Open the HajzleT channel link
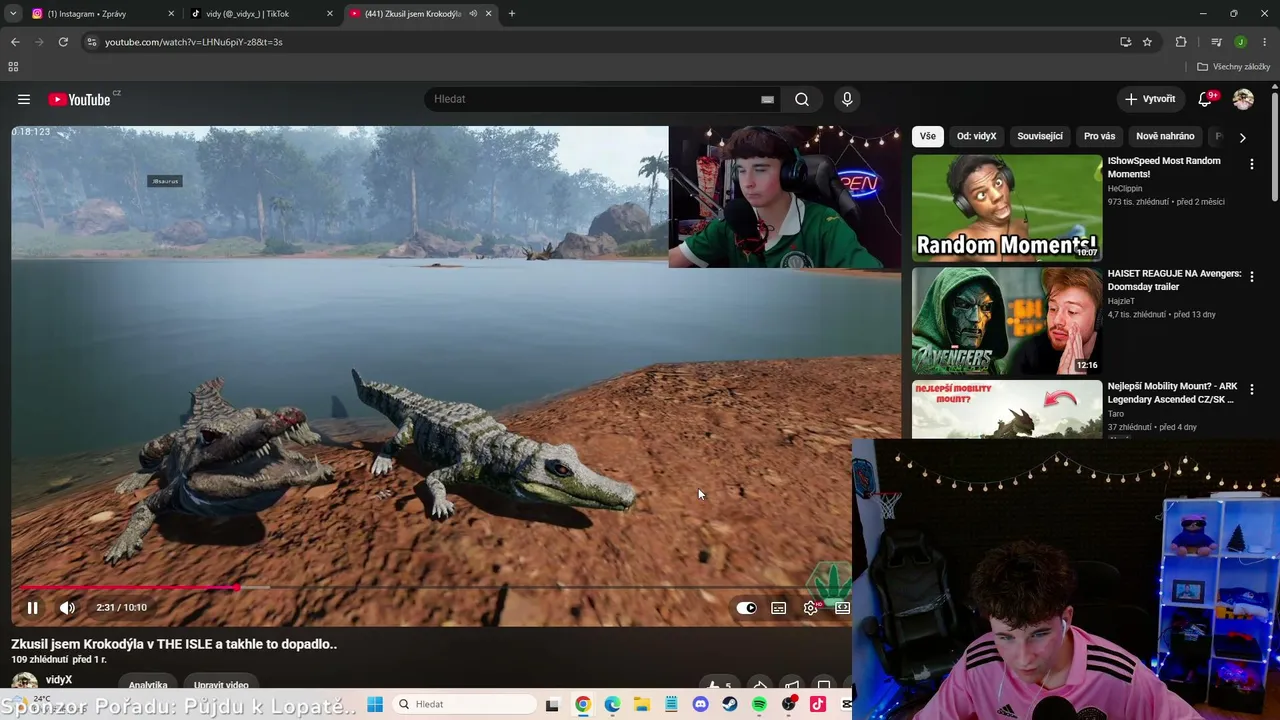Image resolution: width=1280 pixels, height=720 pixels. [1121, 301]
